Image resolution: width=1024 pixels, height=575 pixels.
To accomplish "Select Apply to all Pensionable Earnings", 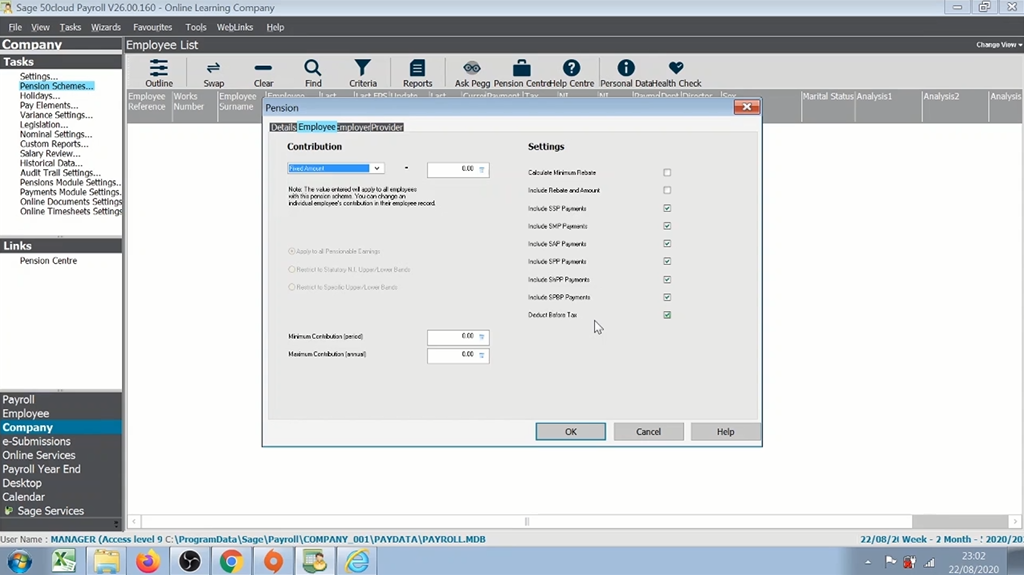I will pos(292,251).
